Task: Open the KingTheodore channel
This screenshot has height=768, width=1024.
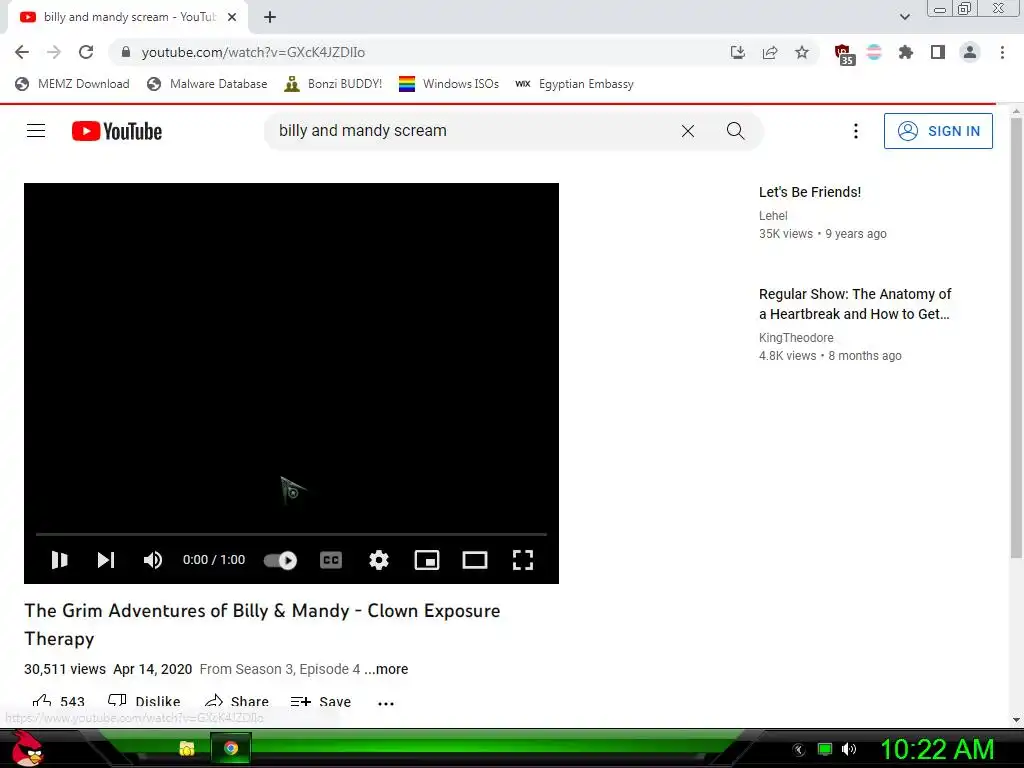Action: point(796,338)
